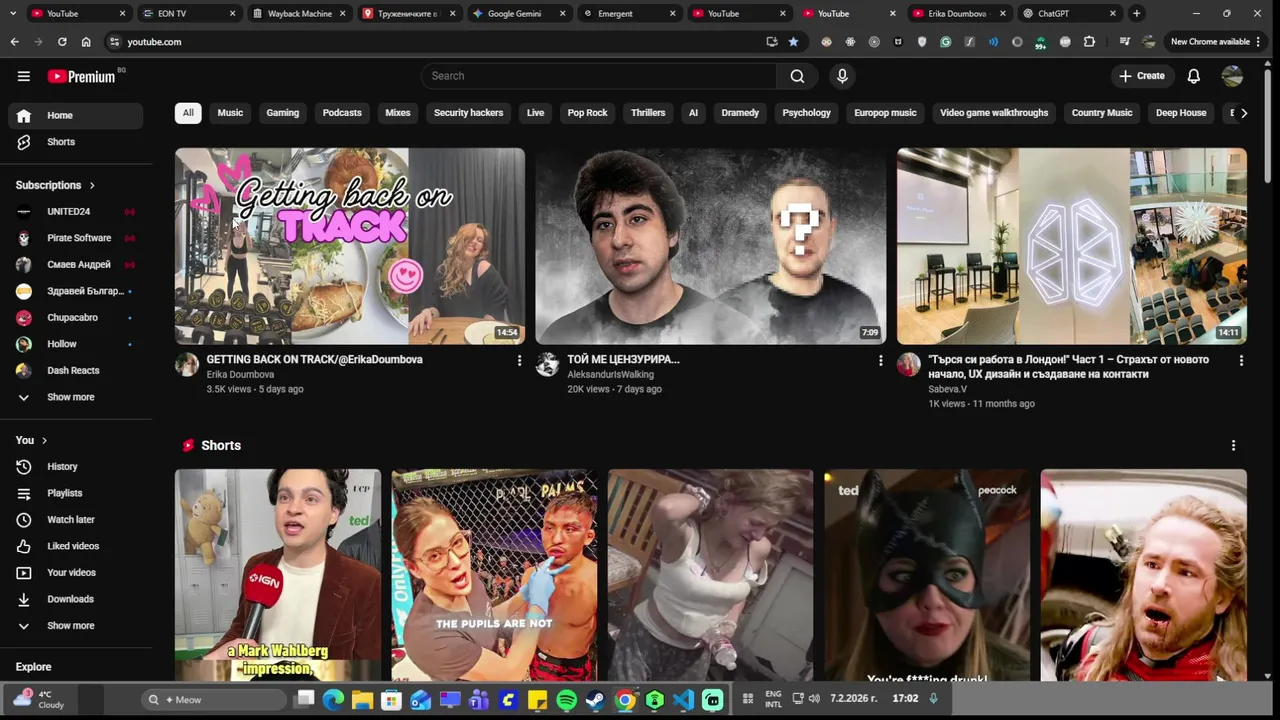
Task: Open Steam from the taskbar
Action: click(596, 700)
